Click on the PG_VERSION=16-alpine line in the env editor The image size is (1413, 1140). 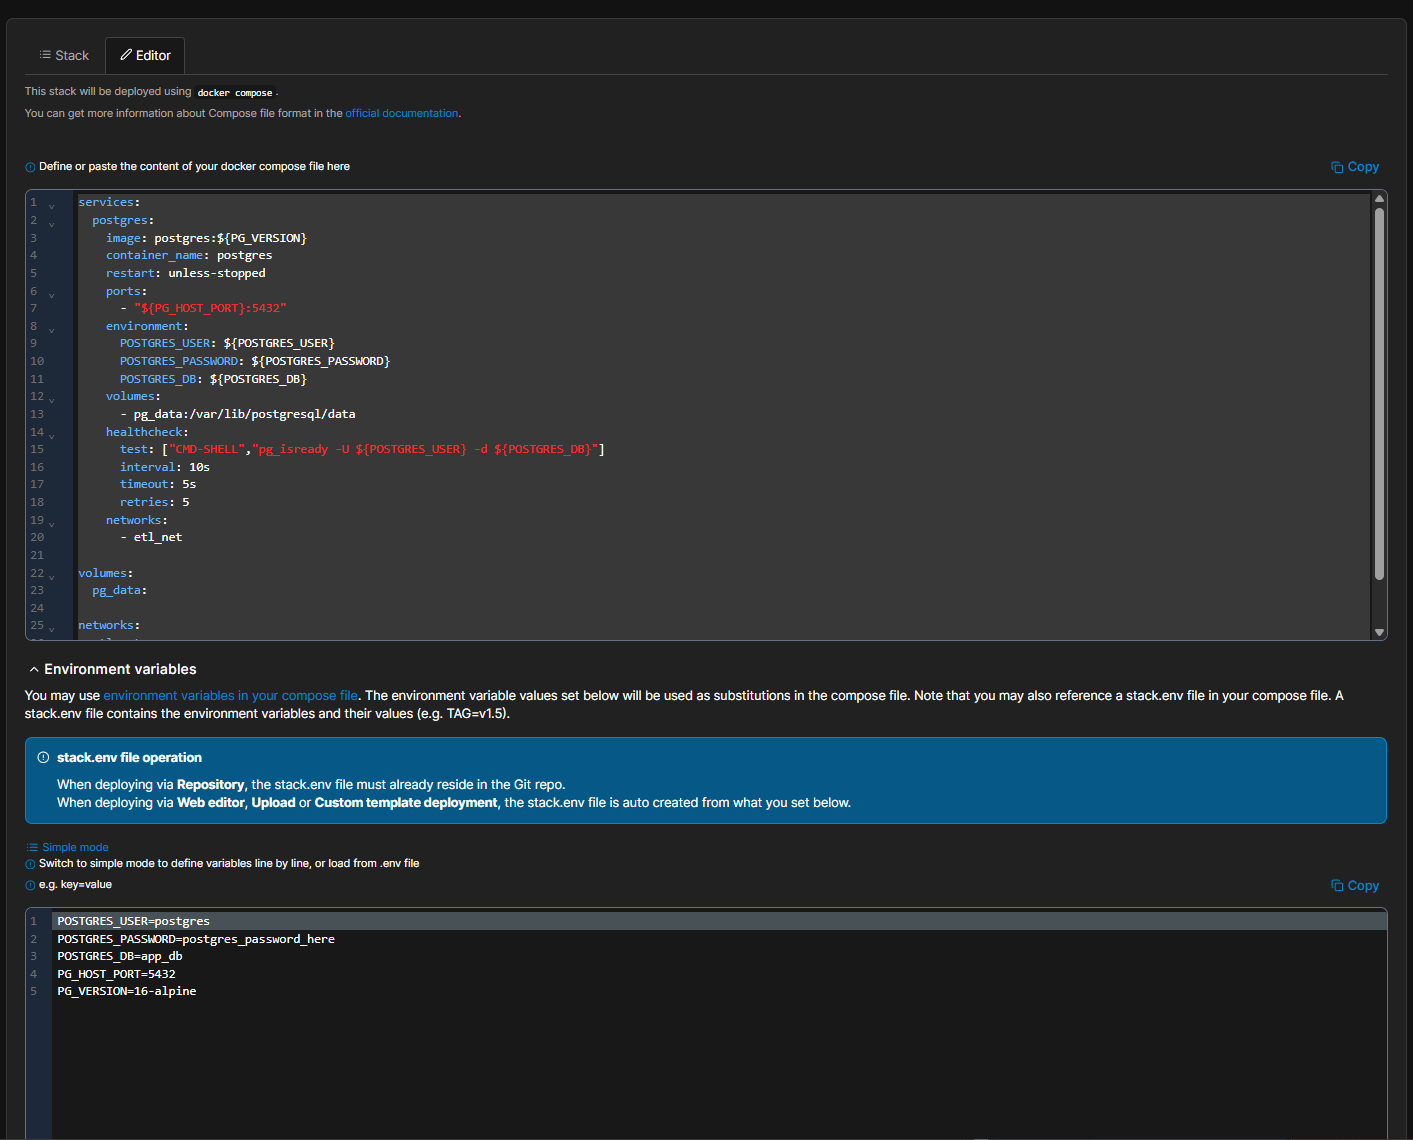click(127, 991)
